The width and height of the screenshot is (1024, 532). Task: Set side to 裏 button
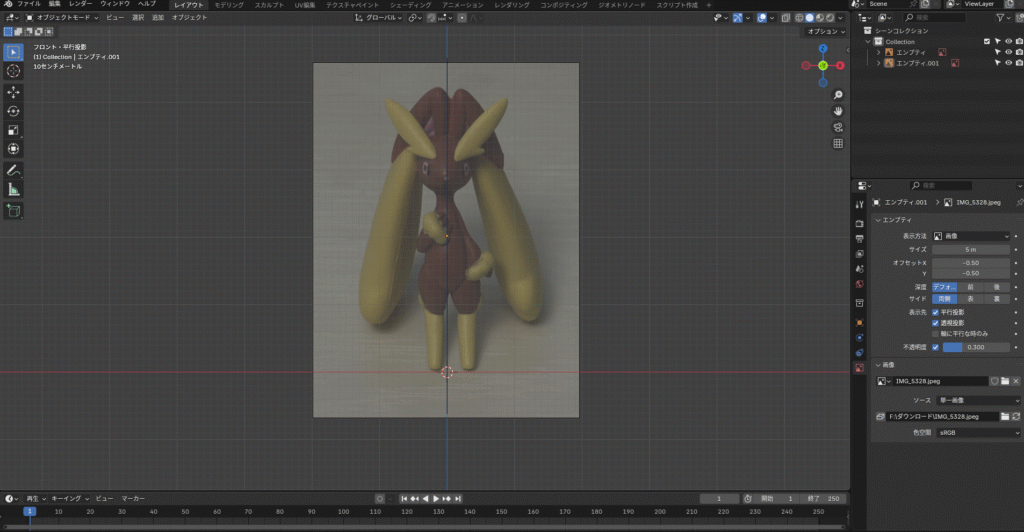(x=997, y=299)
